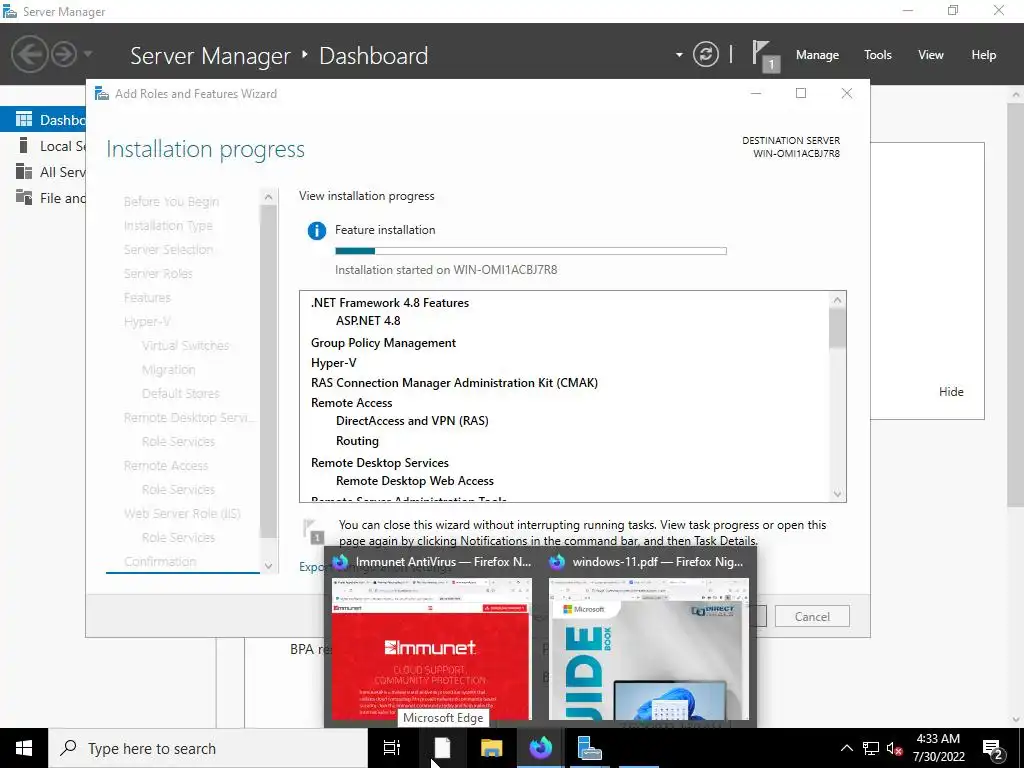Click the Firefox Nightly taskbar icon
This screenshot has width=1024, height=768.
click(541, 748)
